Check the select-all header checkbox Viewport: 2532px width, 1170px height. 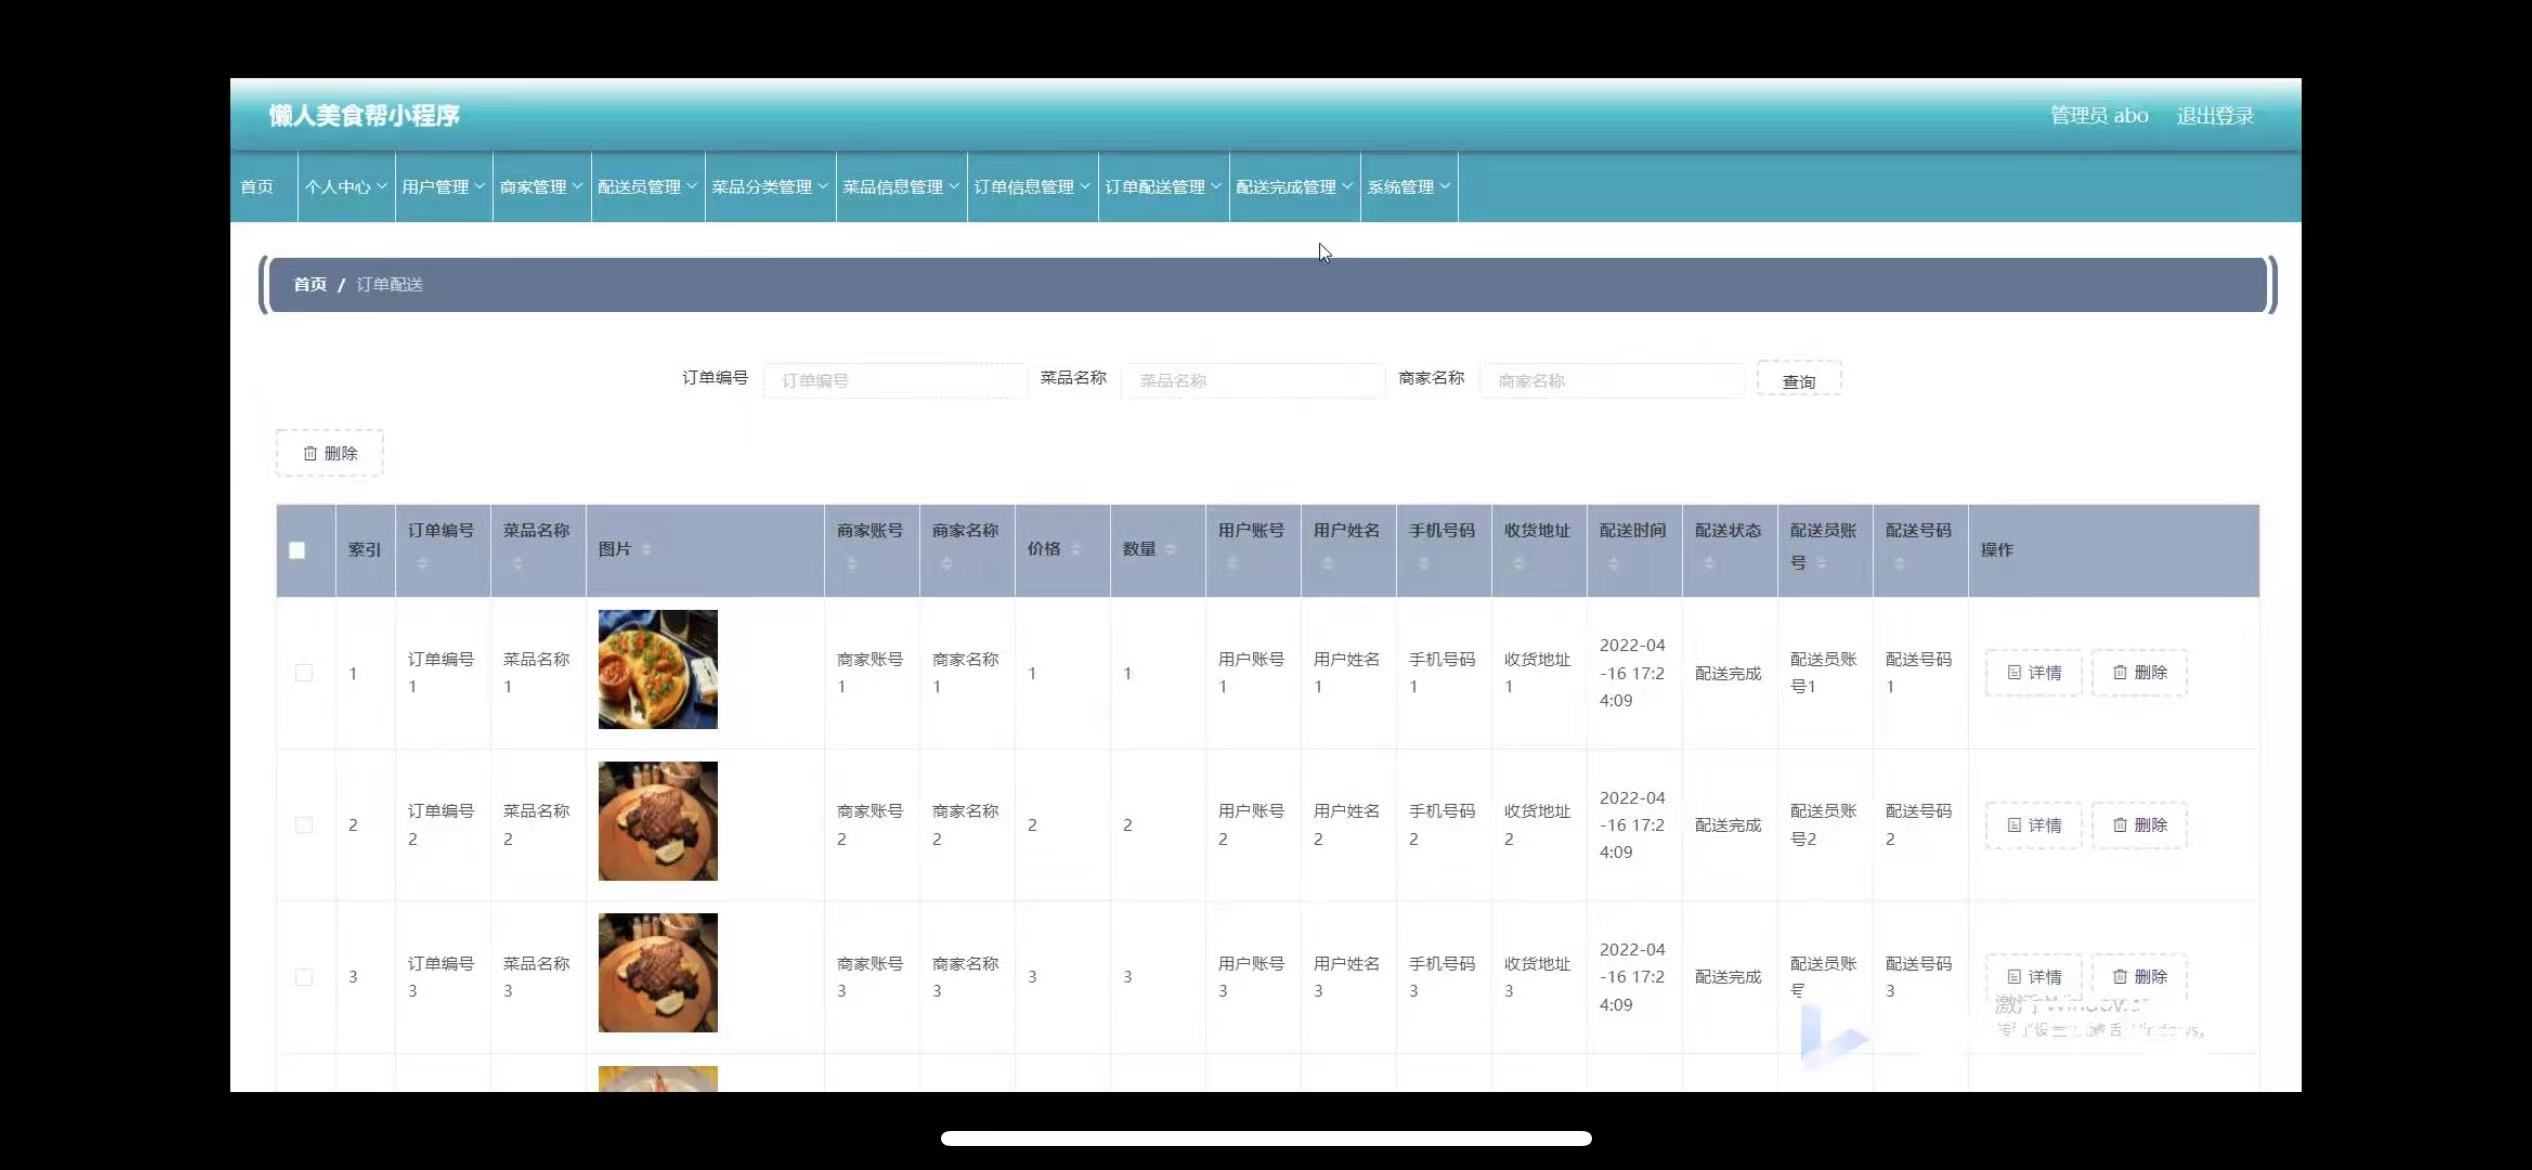pyautogui.click(x=297, y=550)
